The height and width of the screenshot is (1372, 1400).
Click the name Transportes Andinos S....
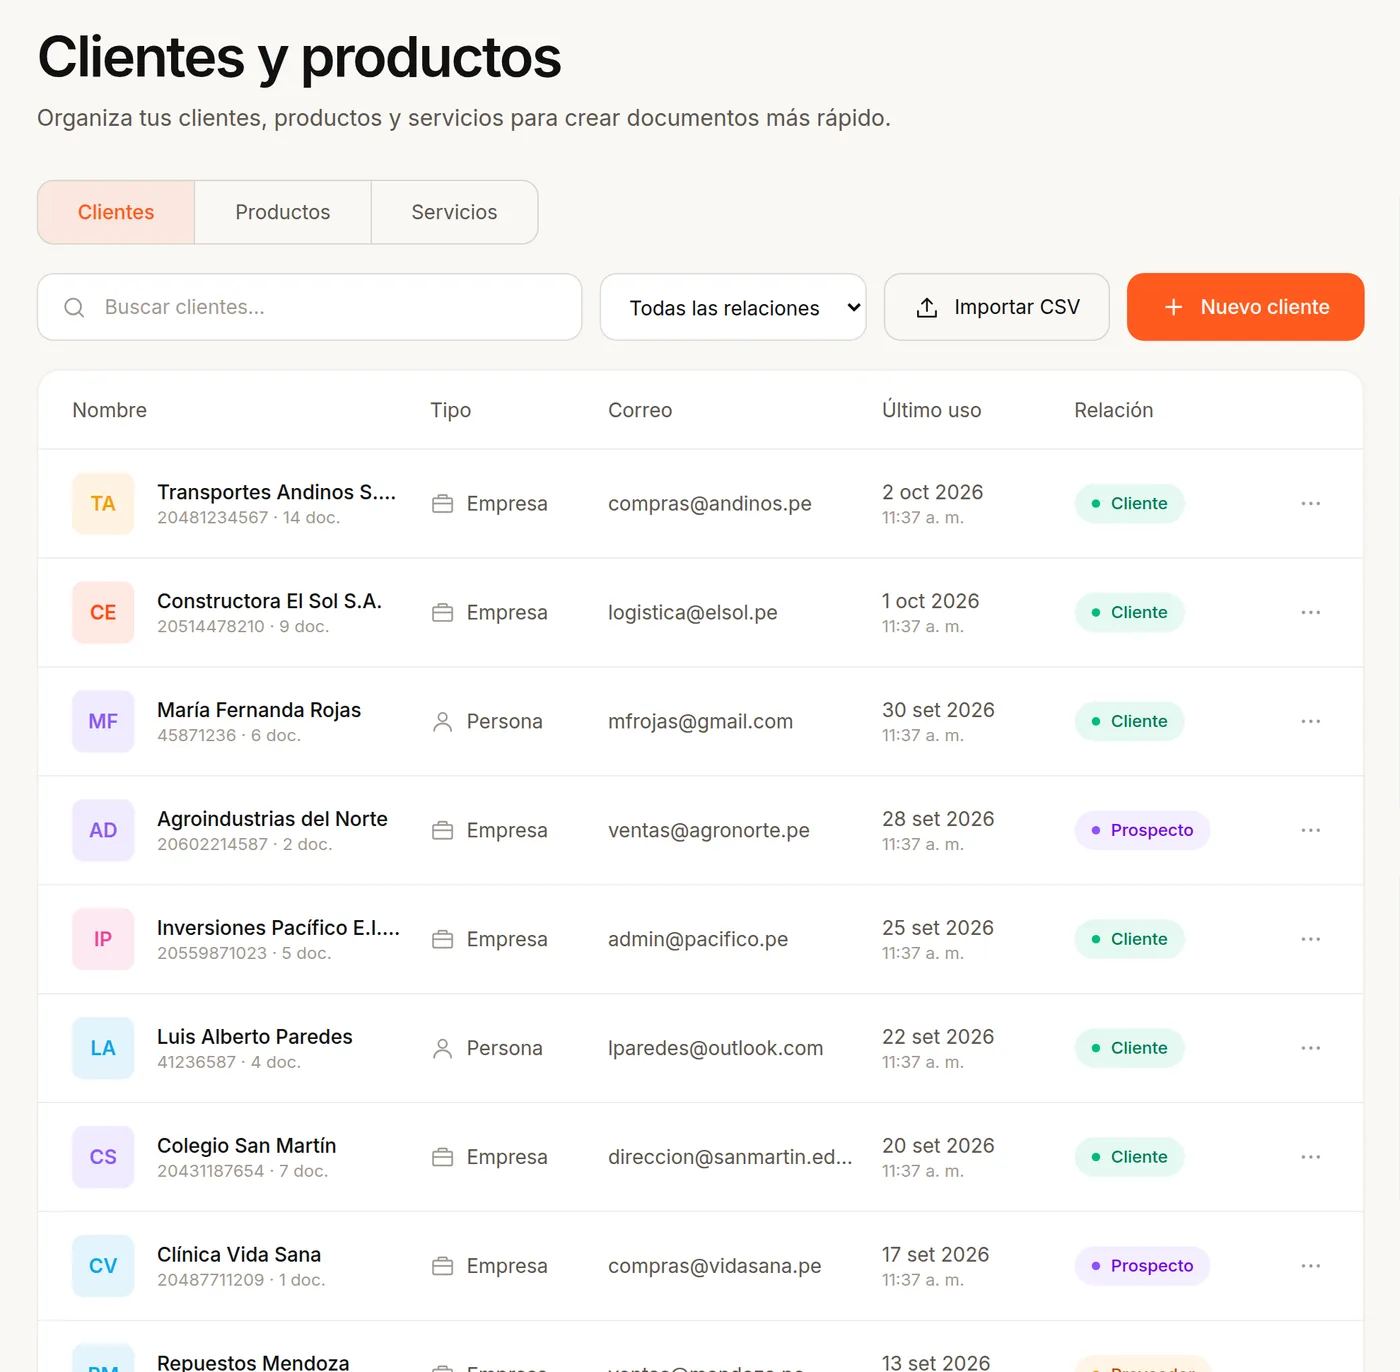pos(277,492)
